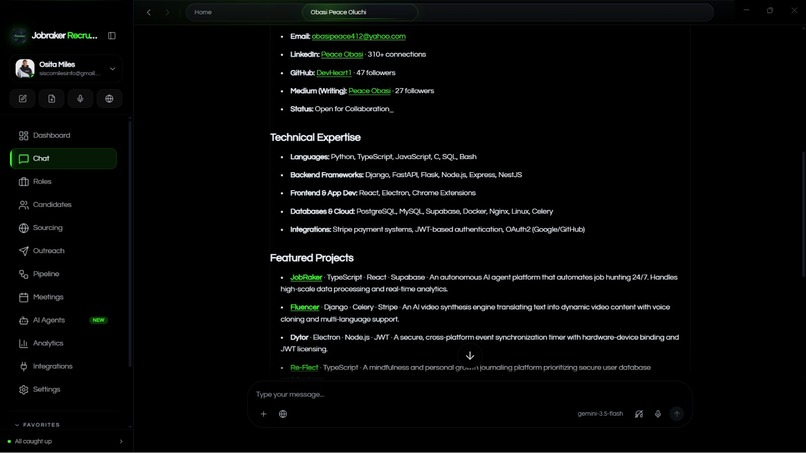
Task: Open Analytics page
Action: (x=63, y=343)
